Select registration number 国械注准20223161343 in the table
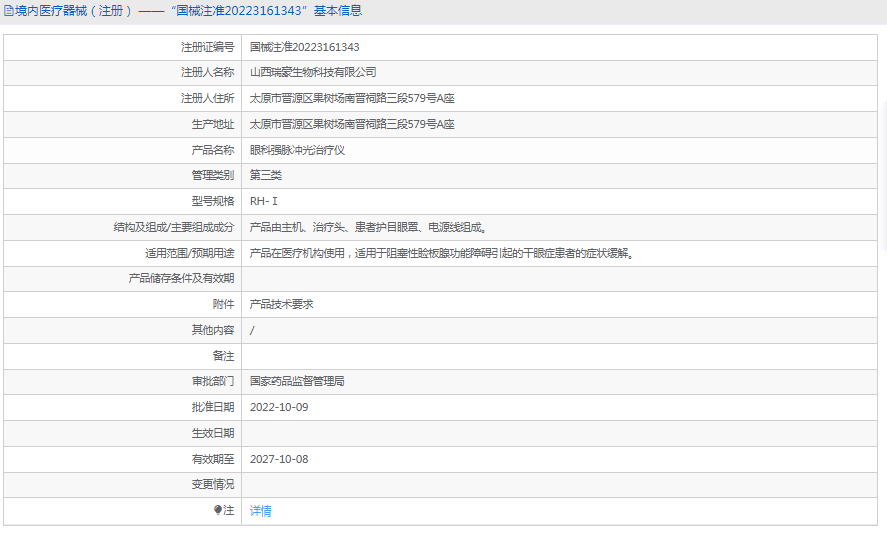This screenshot has height=535, width=887. (304, 47)
